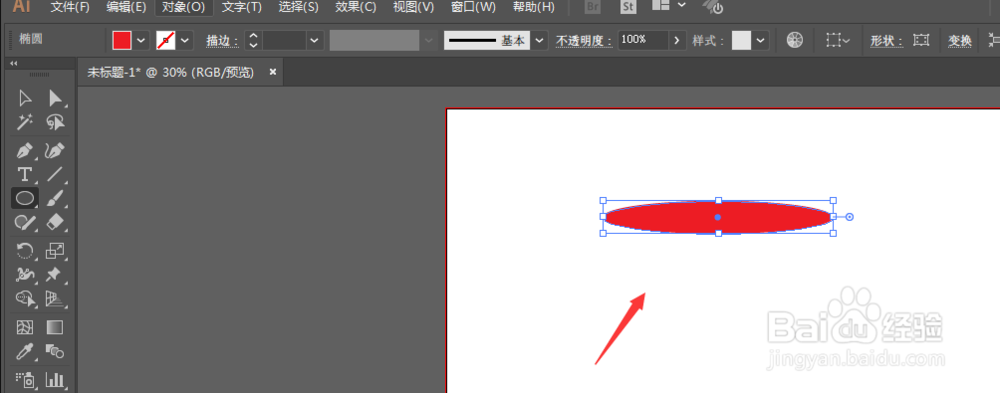Screen dimensions: 1000x393
Task: Open the stroke weight dropdown
Action: 315,40
